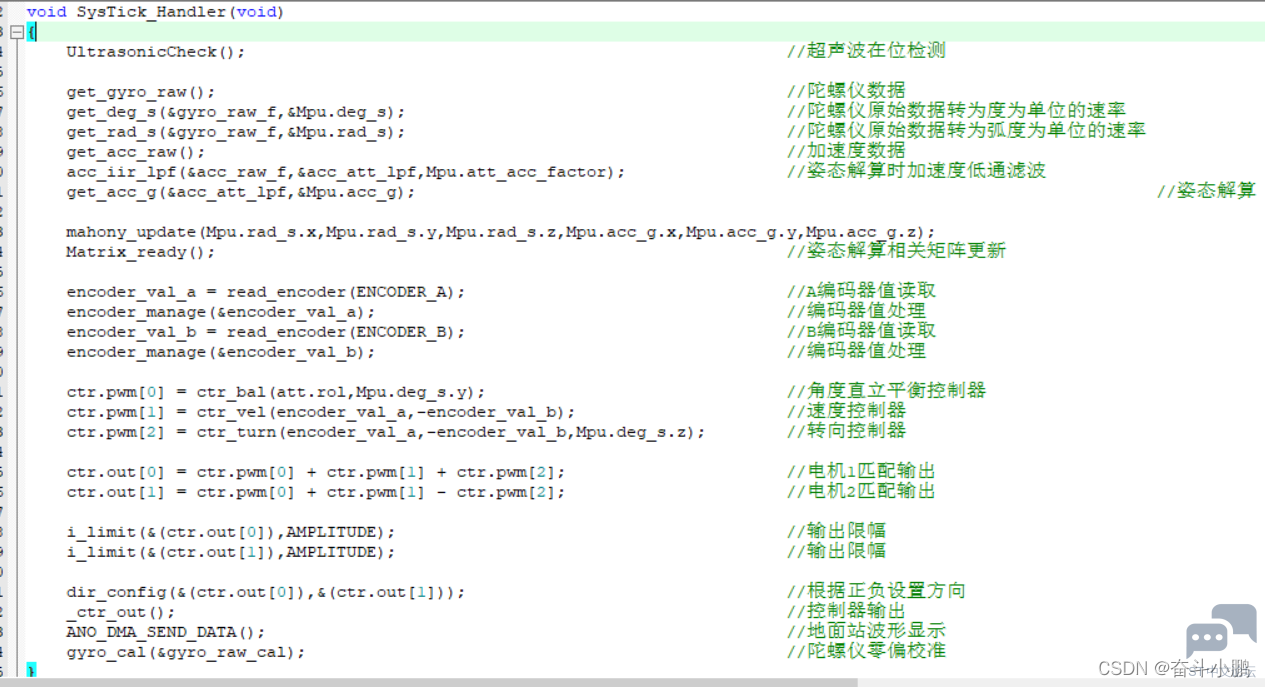Click the '//速度控制器' comment
The image size is (1265, 687).
pos(846,411)
